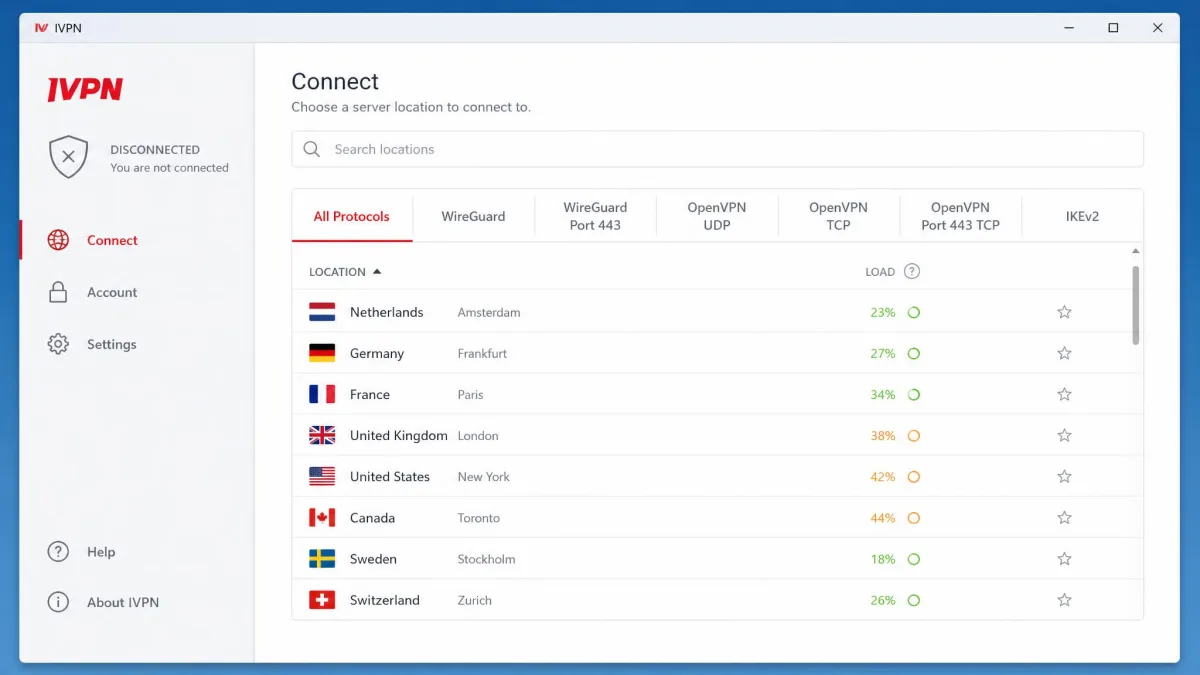
Task: Favorite the Canada Toronto server star
Action: point(1064,518)
